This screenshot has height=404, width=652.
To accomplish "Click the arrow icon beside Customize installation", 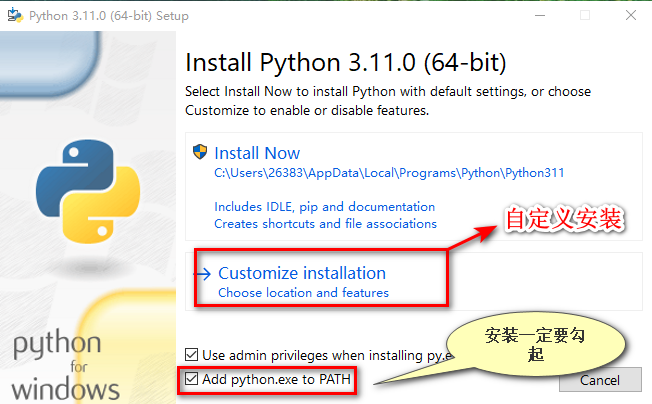I will coord(203,274).
